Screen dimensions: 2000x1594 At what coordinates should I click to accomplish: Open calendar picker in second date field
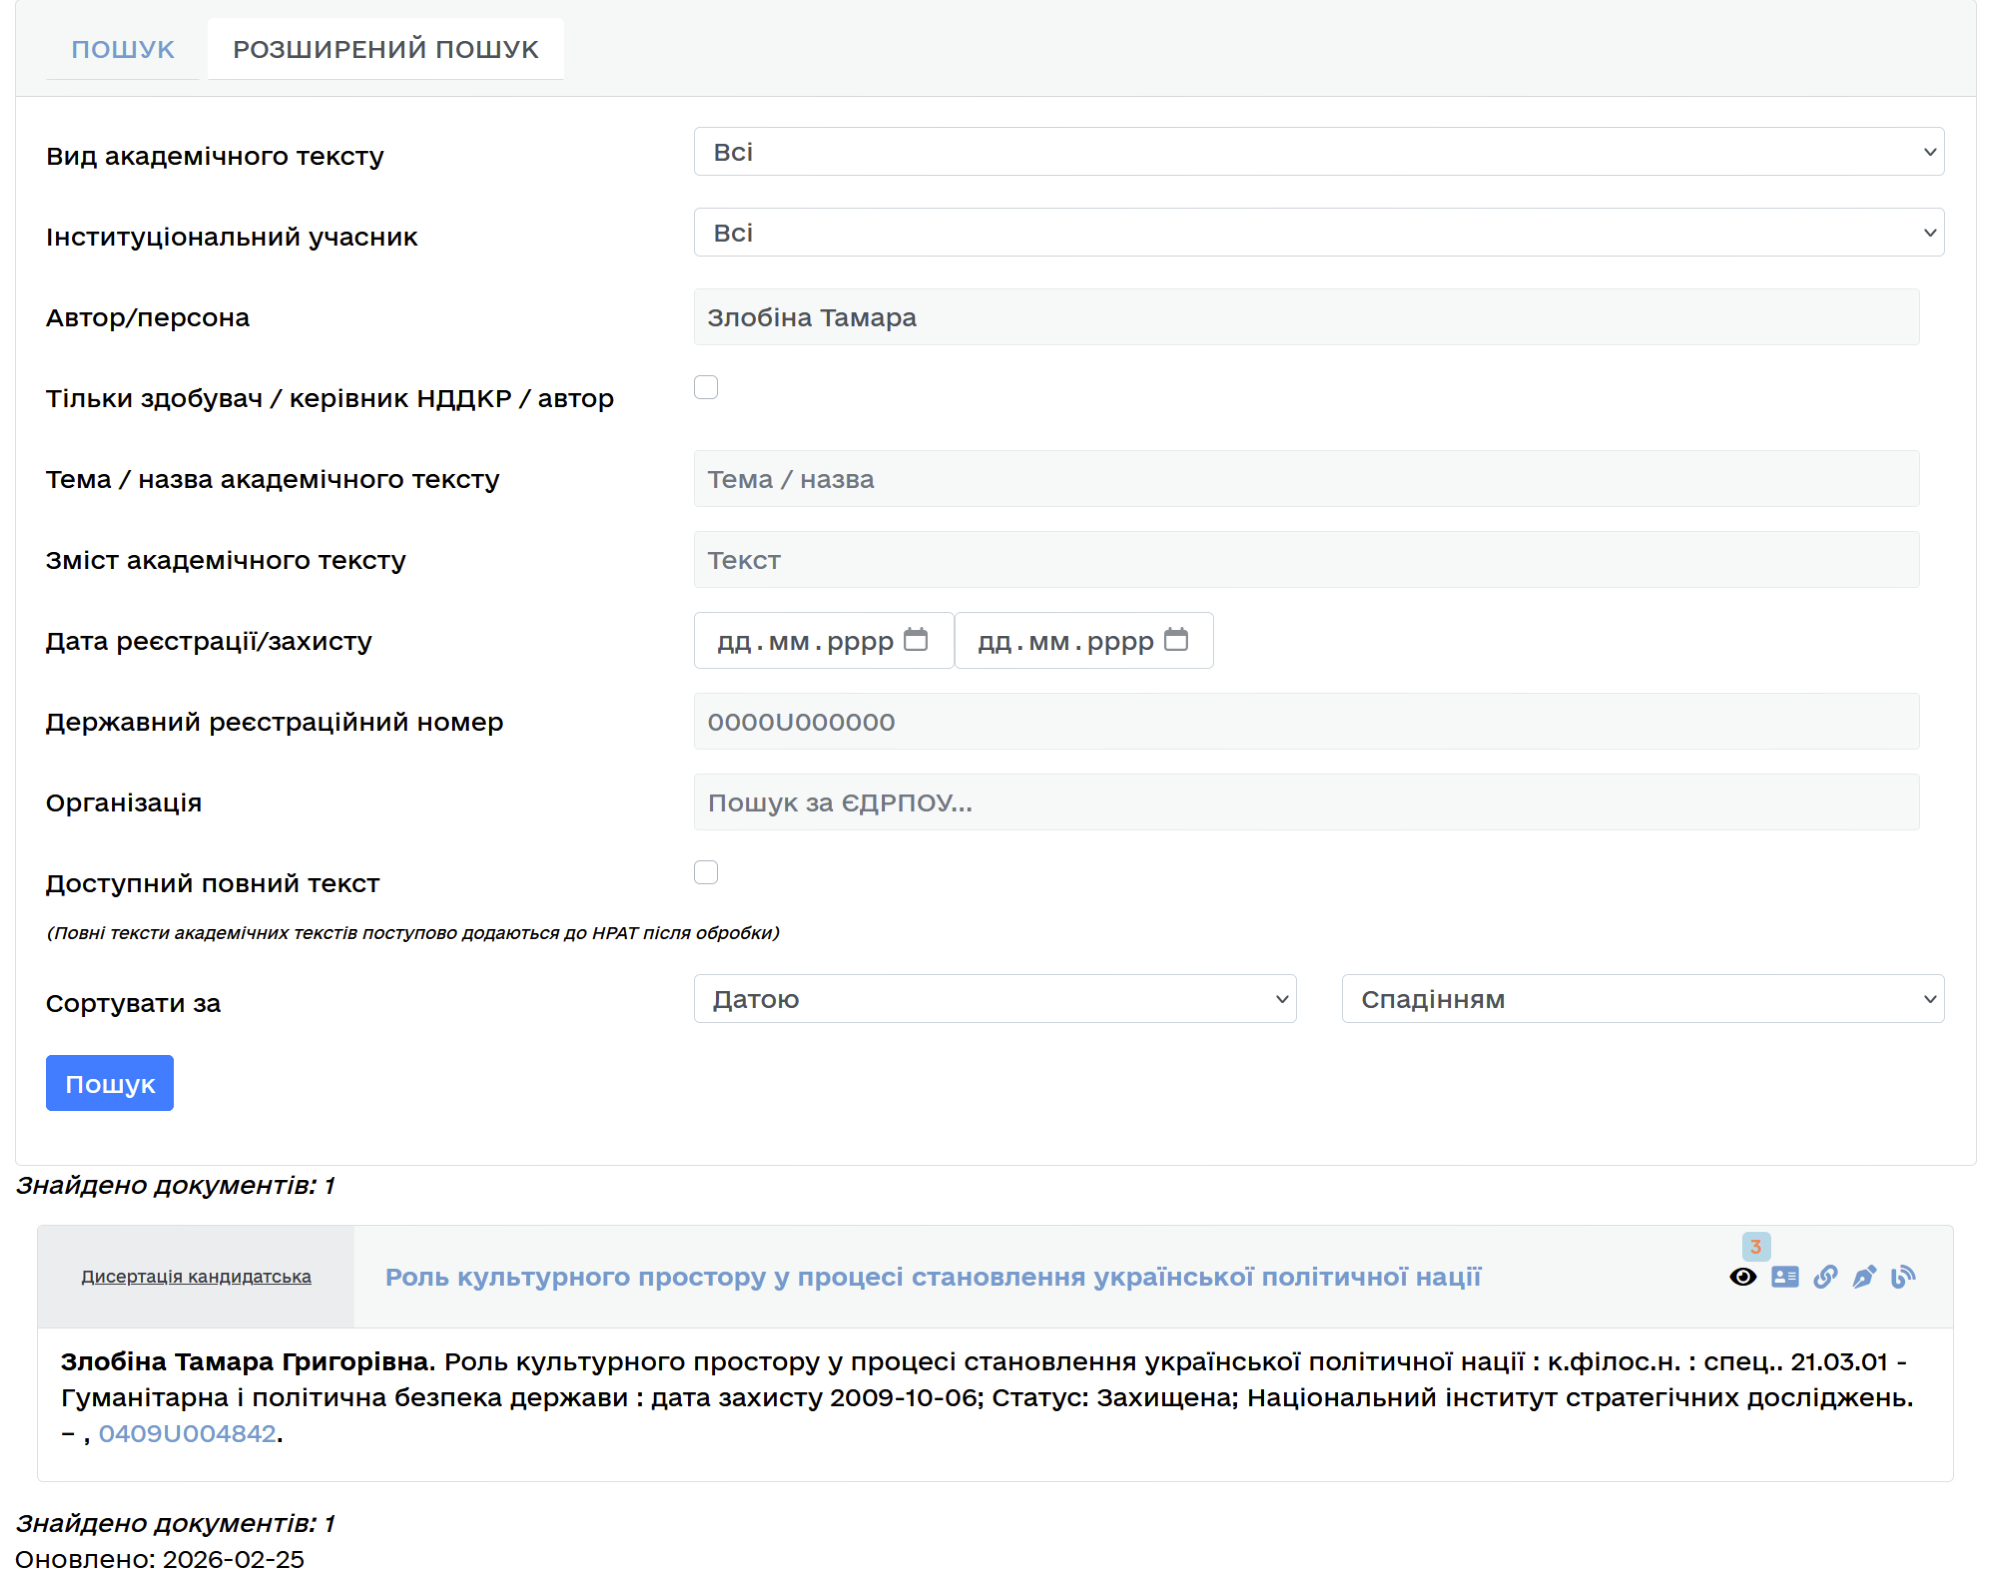pyautogui.click(x=1176, y=639)
